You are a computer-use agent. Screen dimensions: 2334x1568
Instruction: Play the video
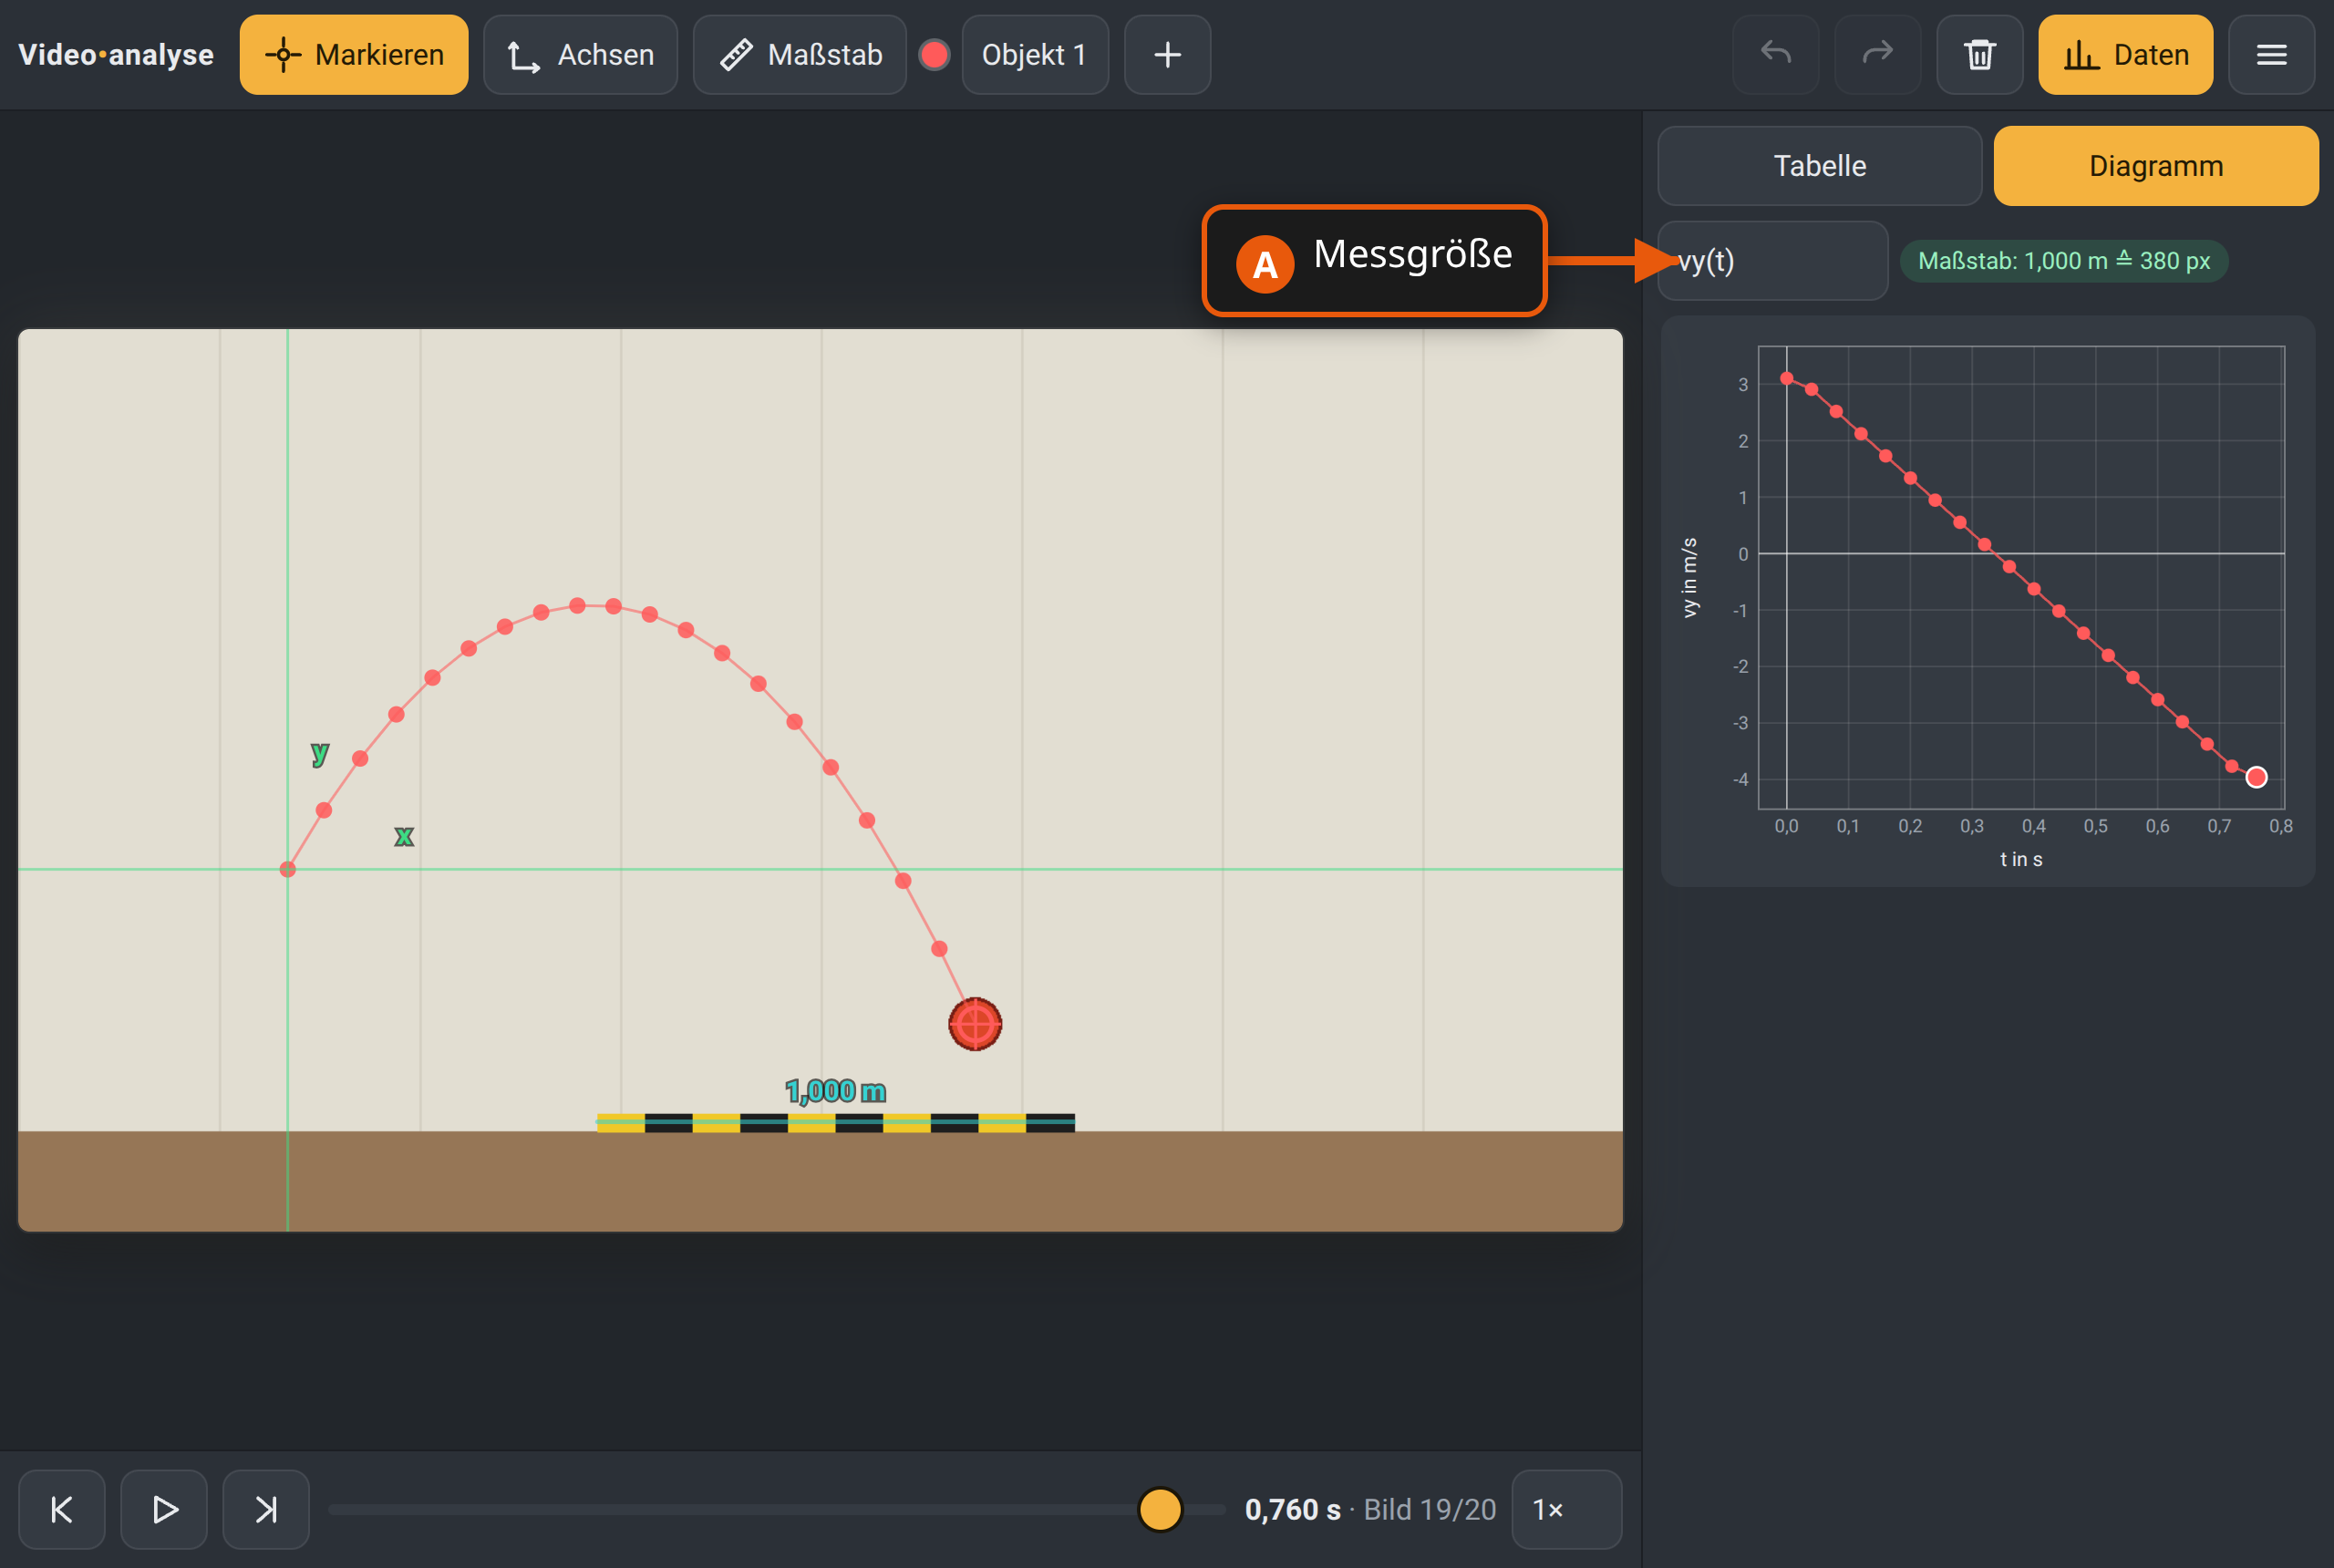[x=164, y=1509]
